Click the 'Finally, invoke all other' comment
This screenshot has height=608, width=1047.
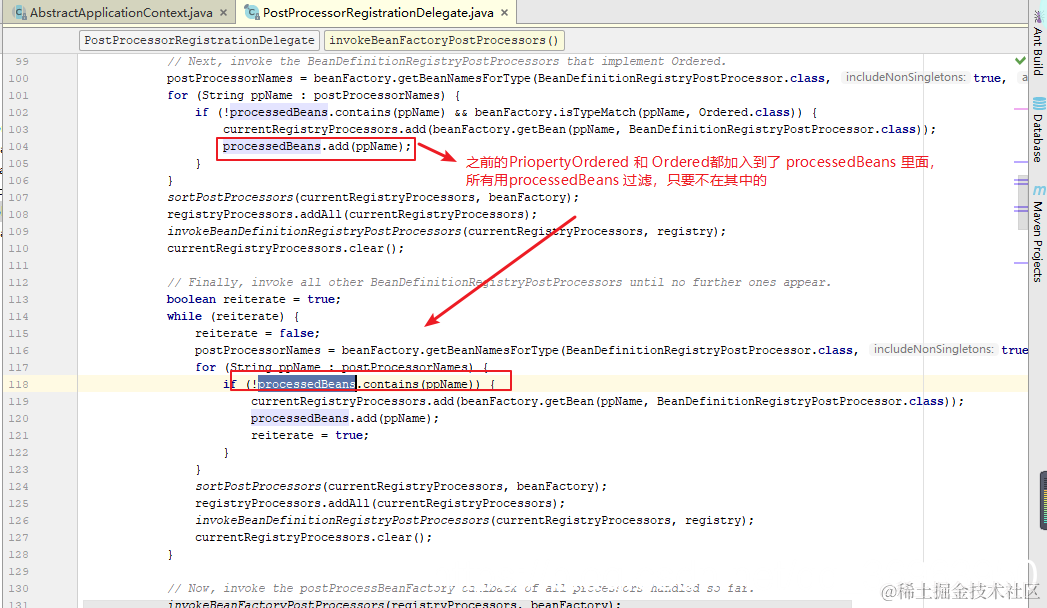(x=499, y=282)
